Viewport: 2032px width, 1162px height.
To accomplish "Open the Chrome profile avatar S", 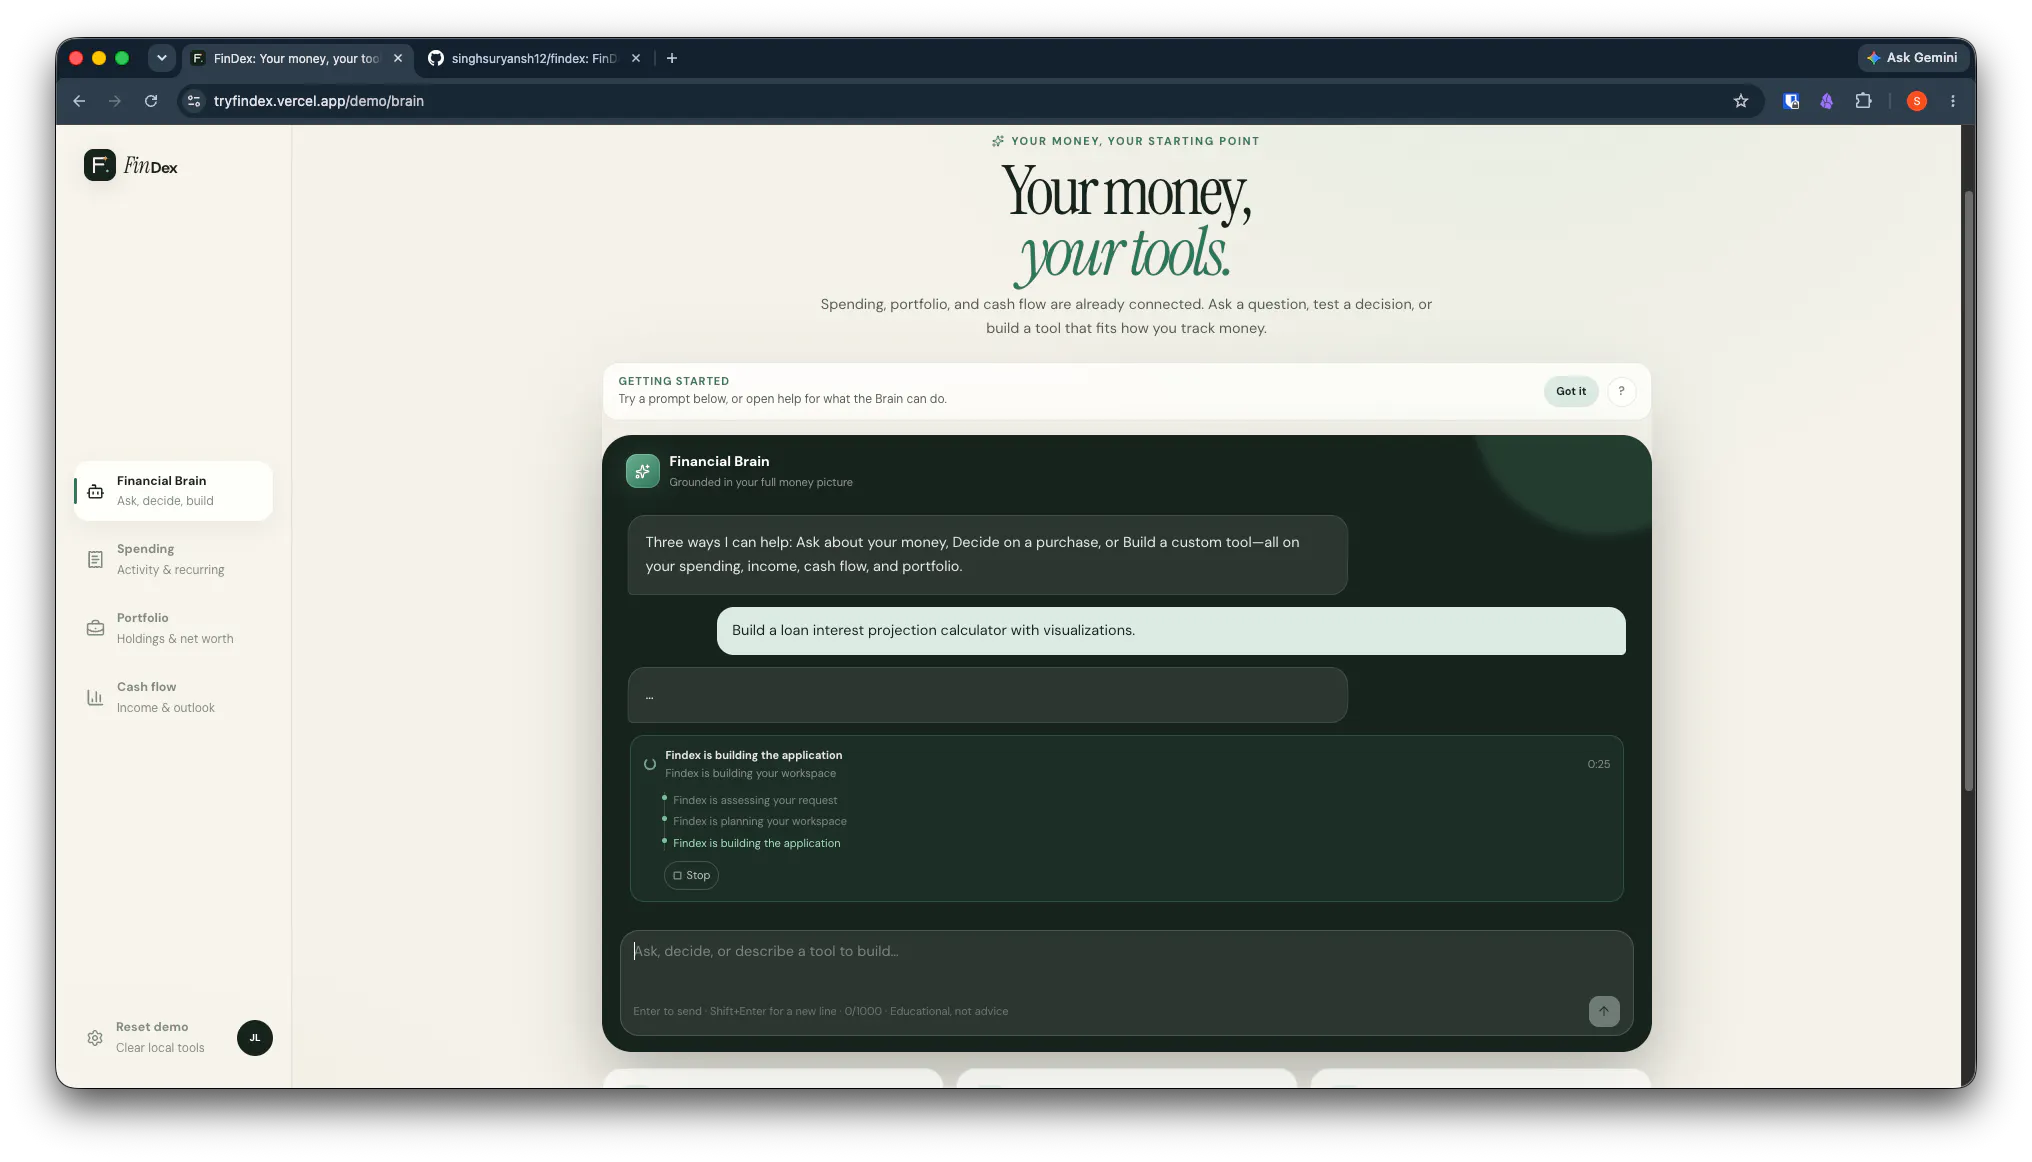I will tap(1917, 101).
